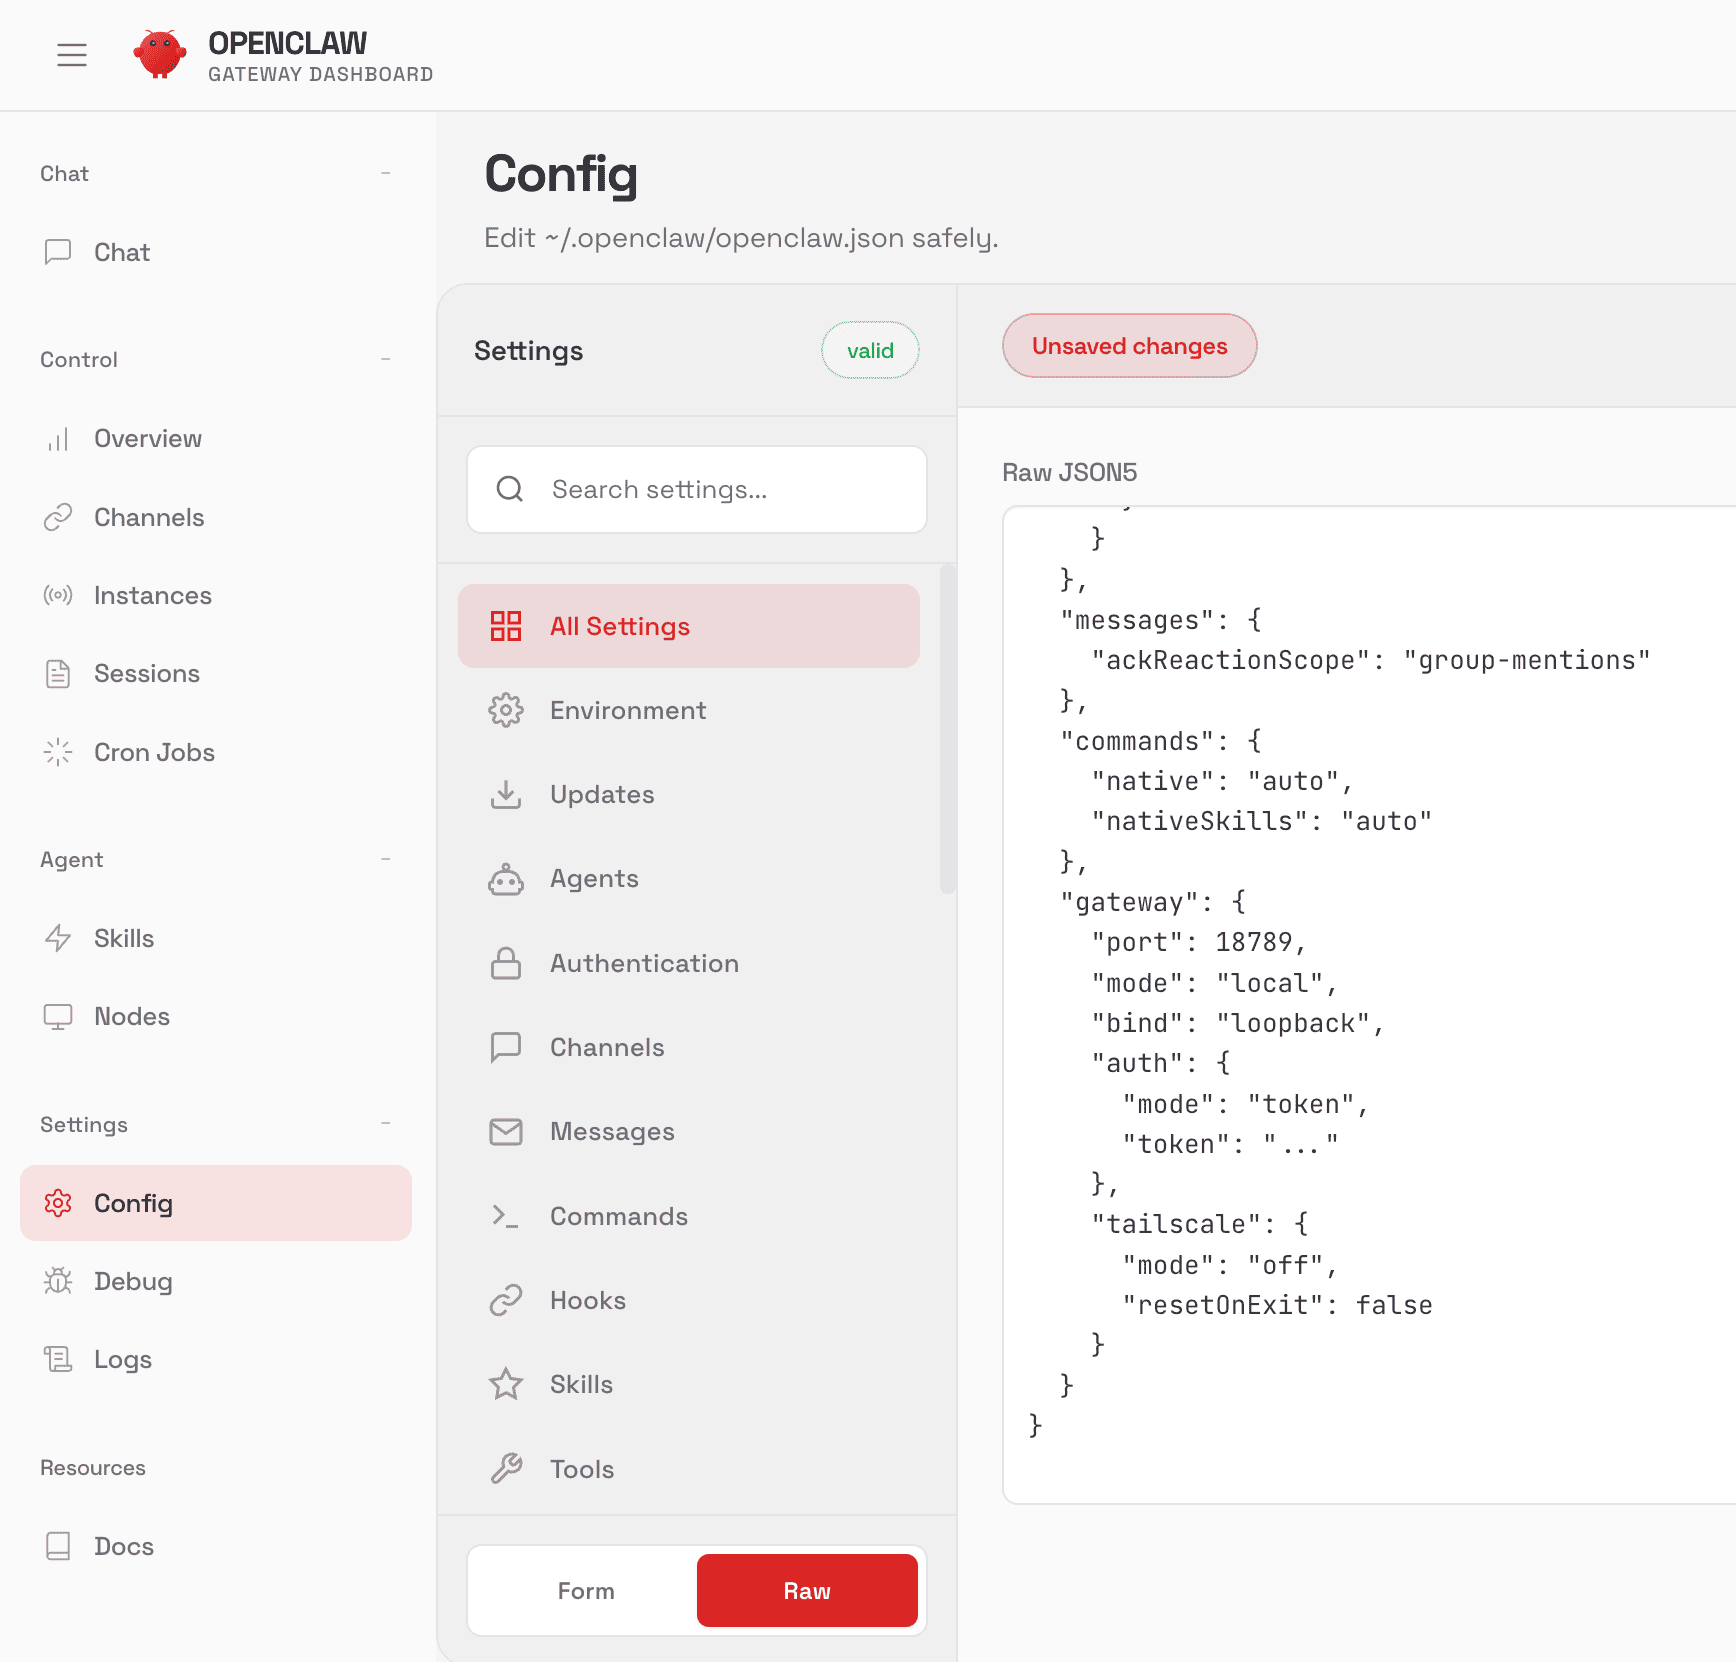Screen dimensions: 1736x1662
Task: Go to the Instances page
Action: coord(152,596)
